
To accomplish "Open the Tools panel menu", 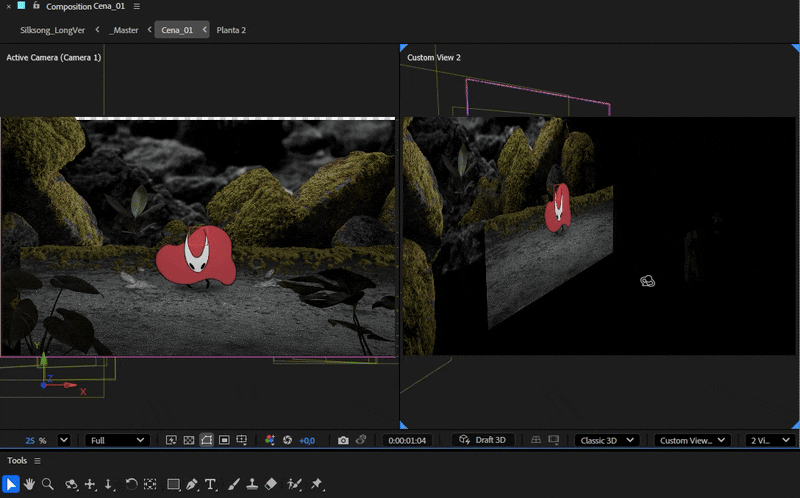I will (x=37, y=461).
